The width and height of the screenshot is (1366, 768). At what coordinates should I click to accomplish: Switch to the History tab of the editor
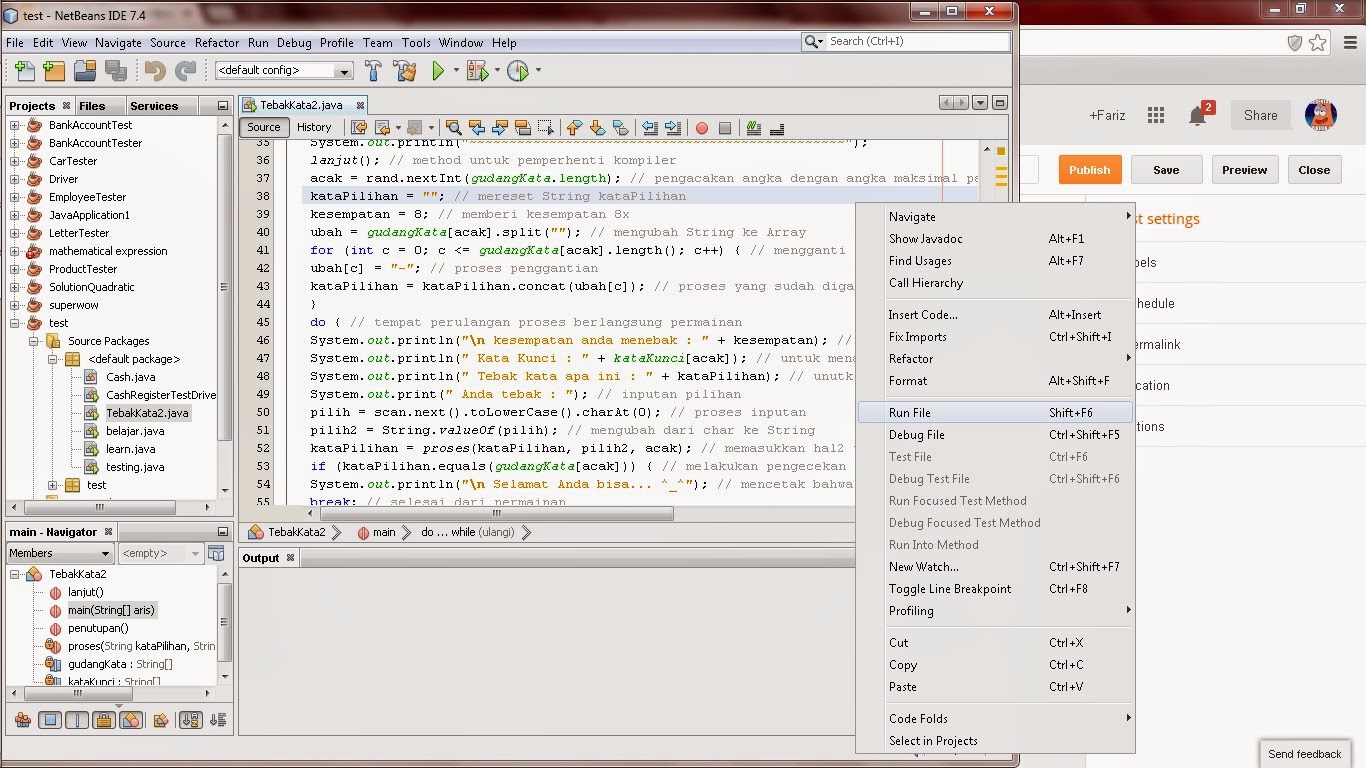point(314,127)
